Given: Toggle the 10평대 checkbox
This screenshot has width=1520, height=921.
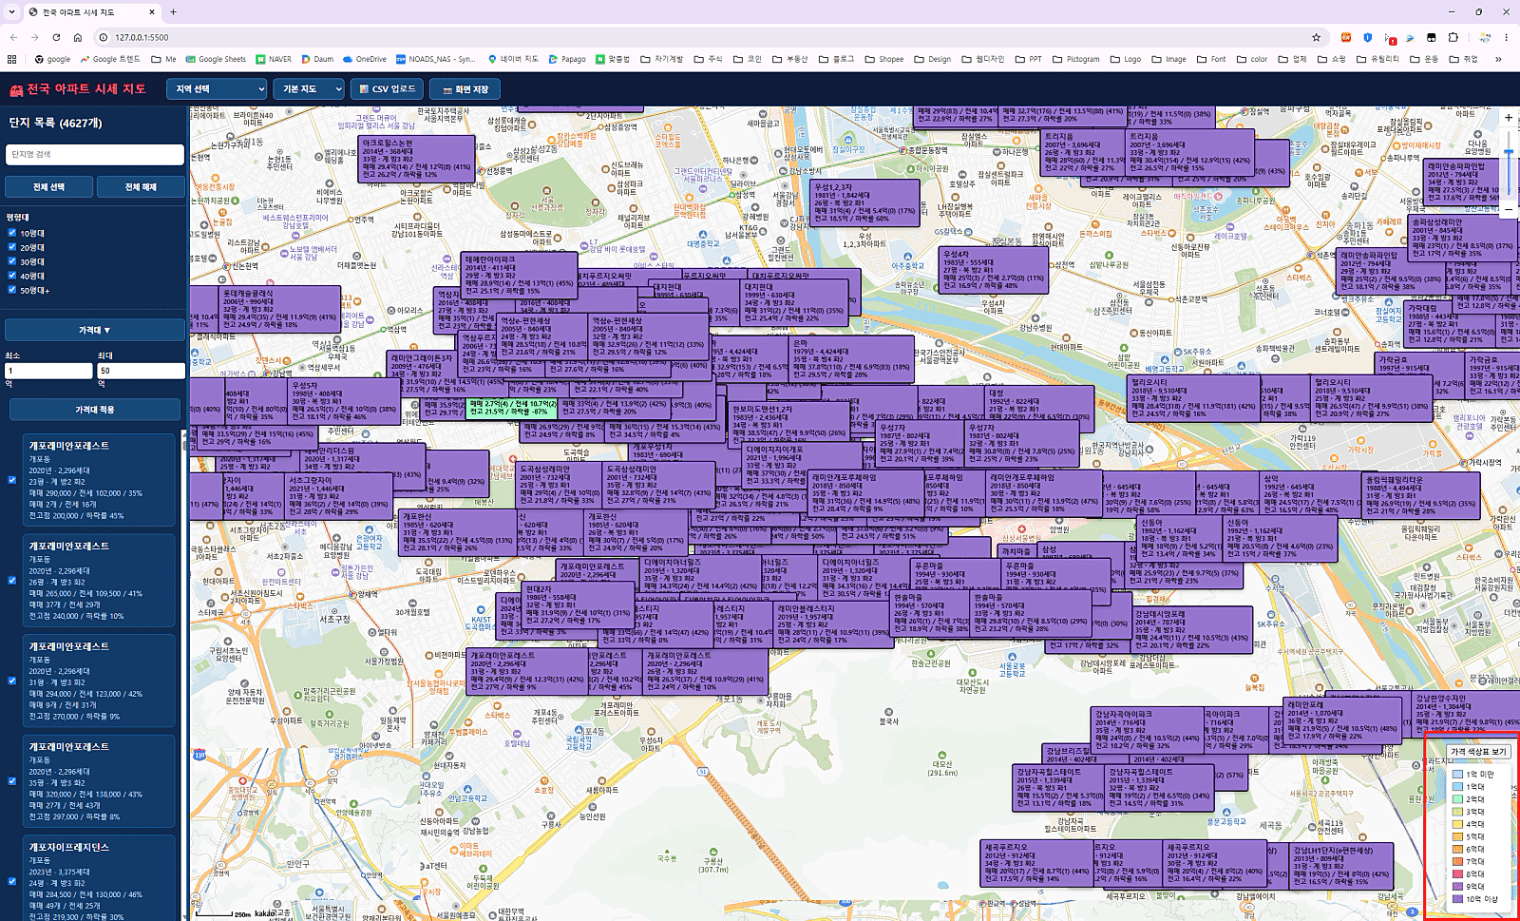Looking at the screenshot, I should pyautogui.click(x=12, y=233).
